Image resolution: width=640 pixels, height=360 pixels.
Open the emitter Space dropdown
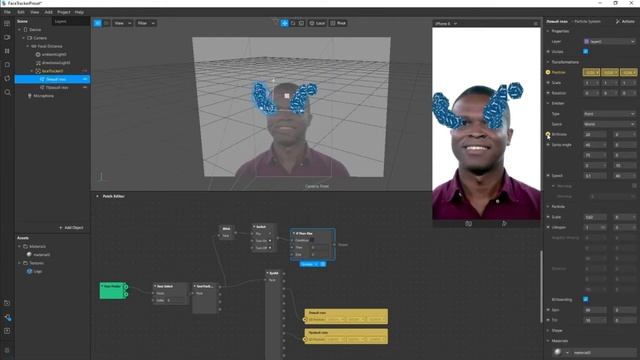(x=609, y=124)
